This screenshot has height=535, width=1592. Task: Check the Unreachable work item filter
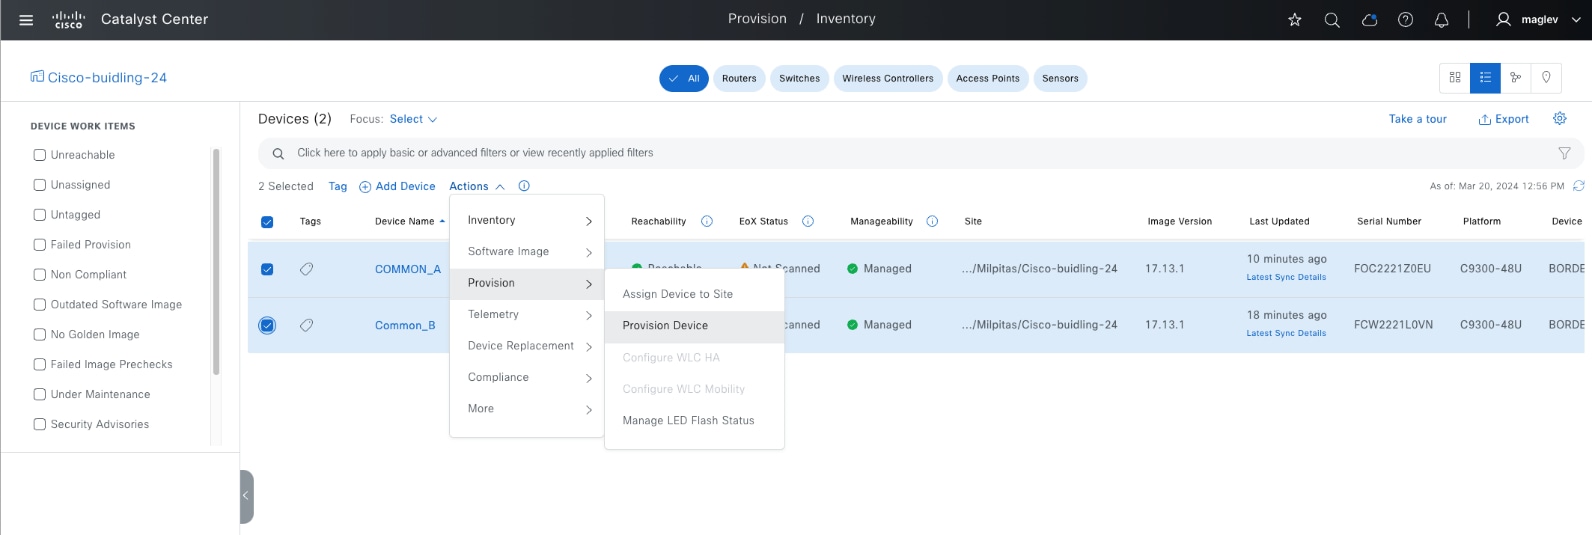point(40,155)
